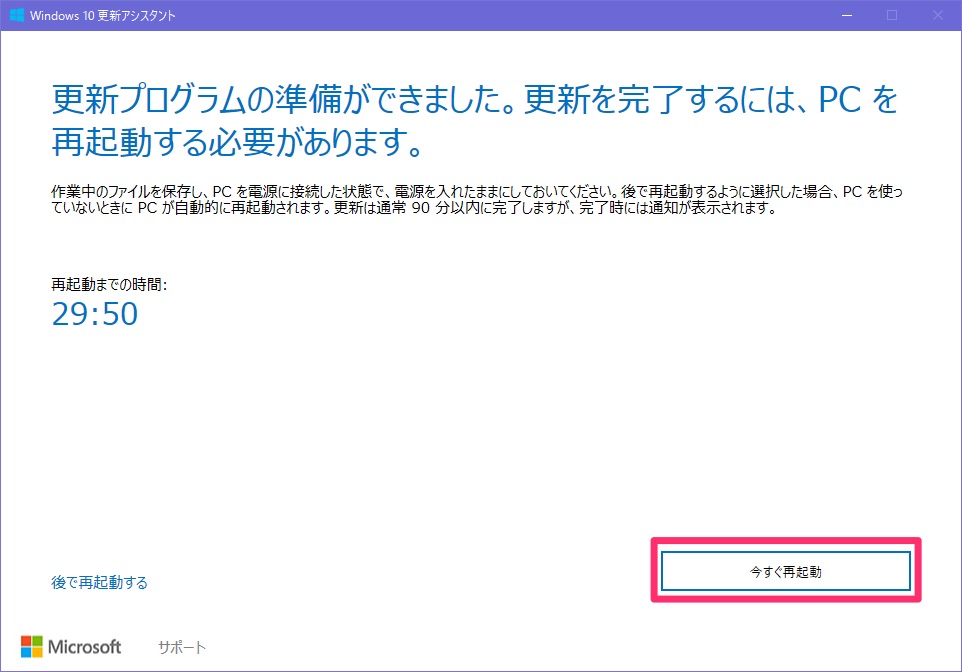The width and height of the screenshot is (962, 672).
Task: Click the Windows 10 更新アシスタント title text
Action: pos(102,16)
